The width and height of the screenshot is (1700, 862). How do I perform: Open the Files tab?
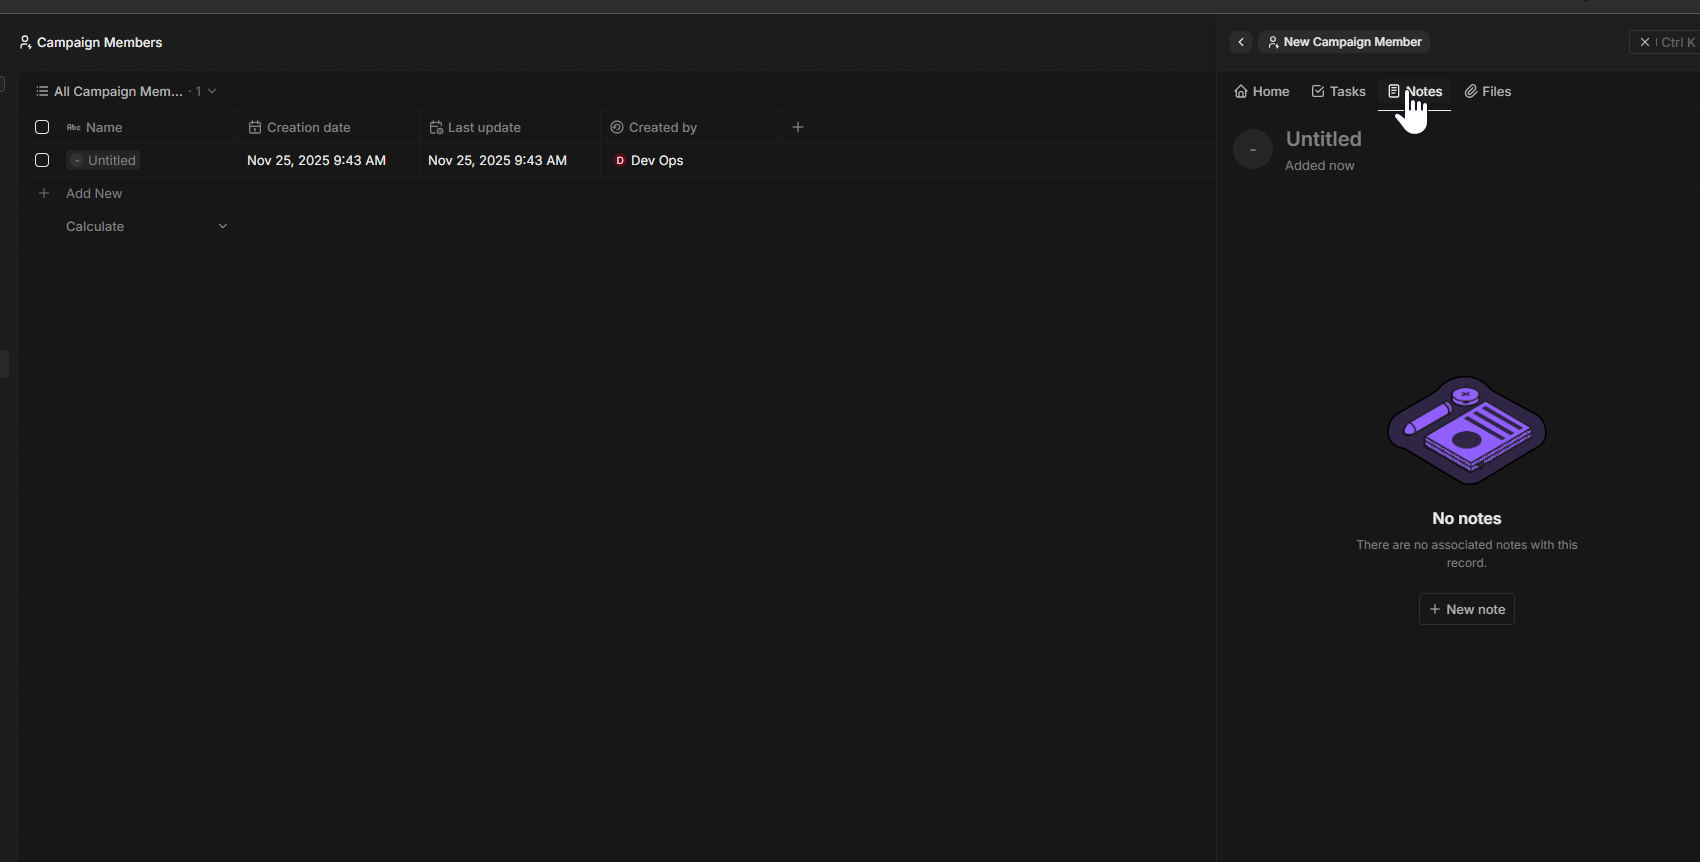(x=1488, y=91)
